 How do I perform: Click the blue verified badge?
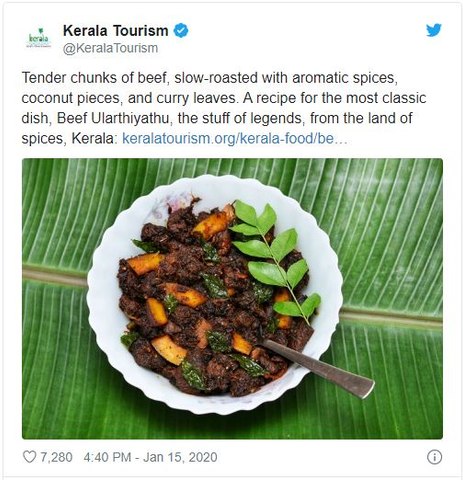click(x=181, y=31)
